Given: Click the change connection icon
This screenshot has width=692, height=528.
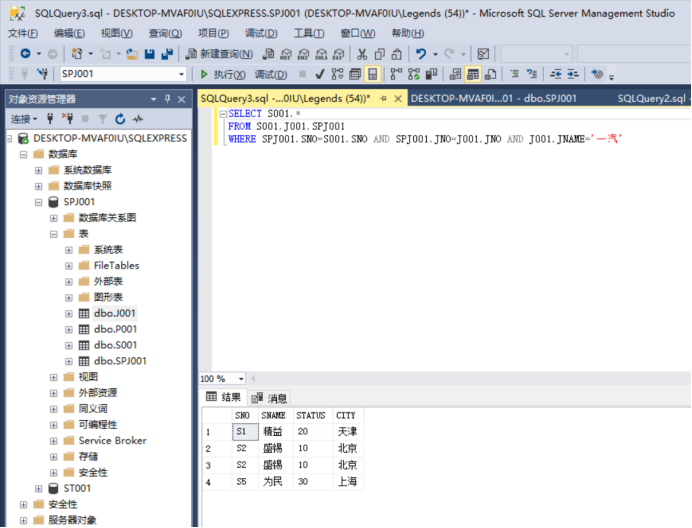Looking at the screenshot, I should (x=42, y=74).
